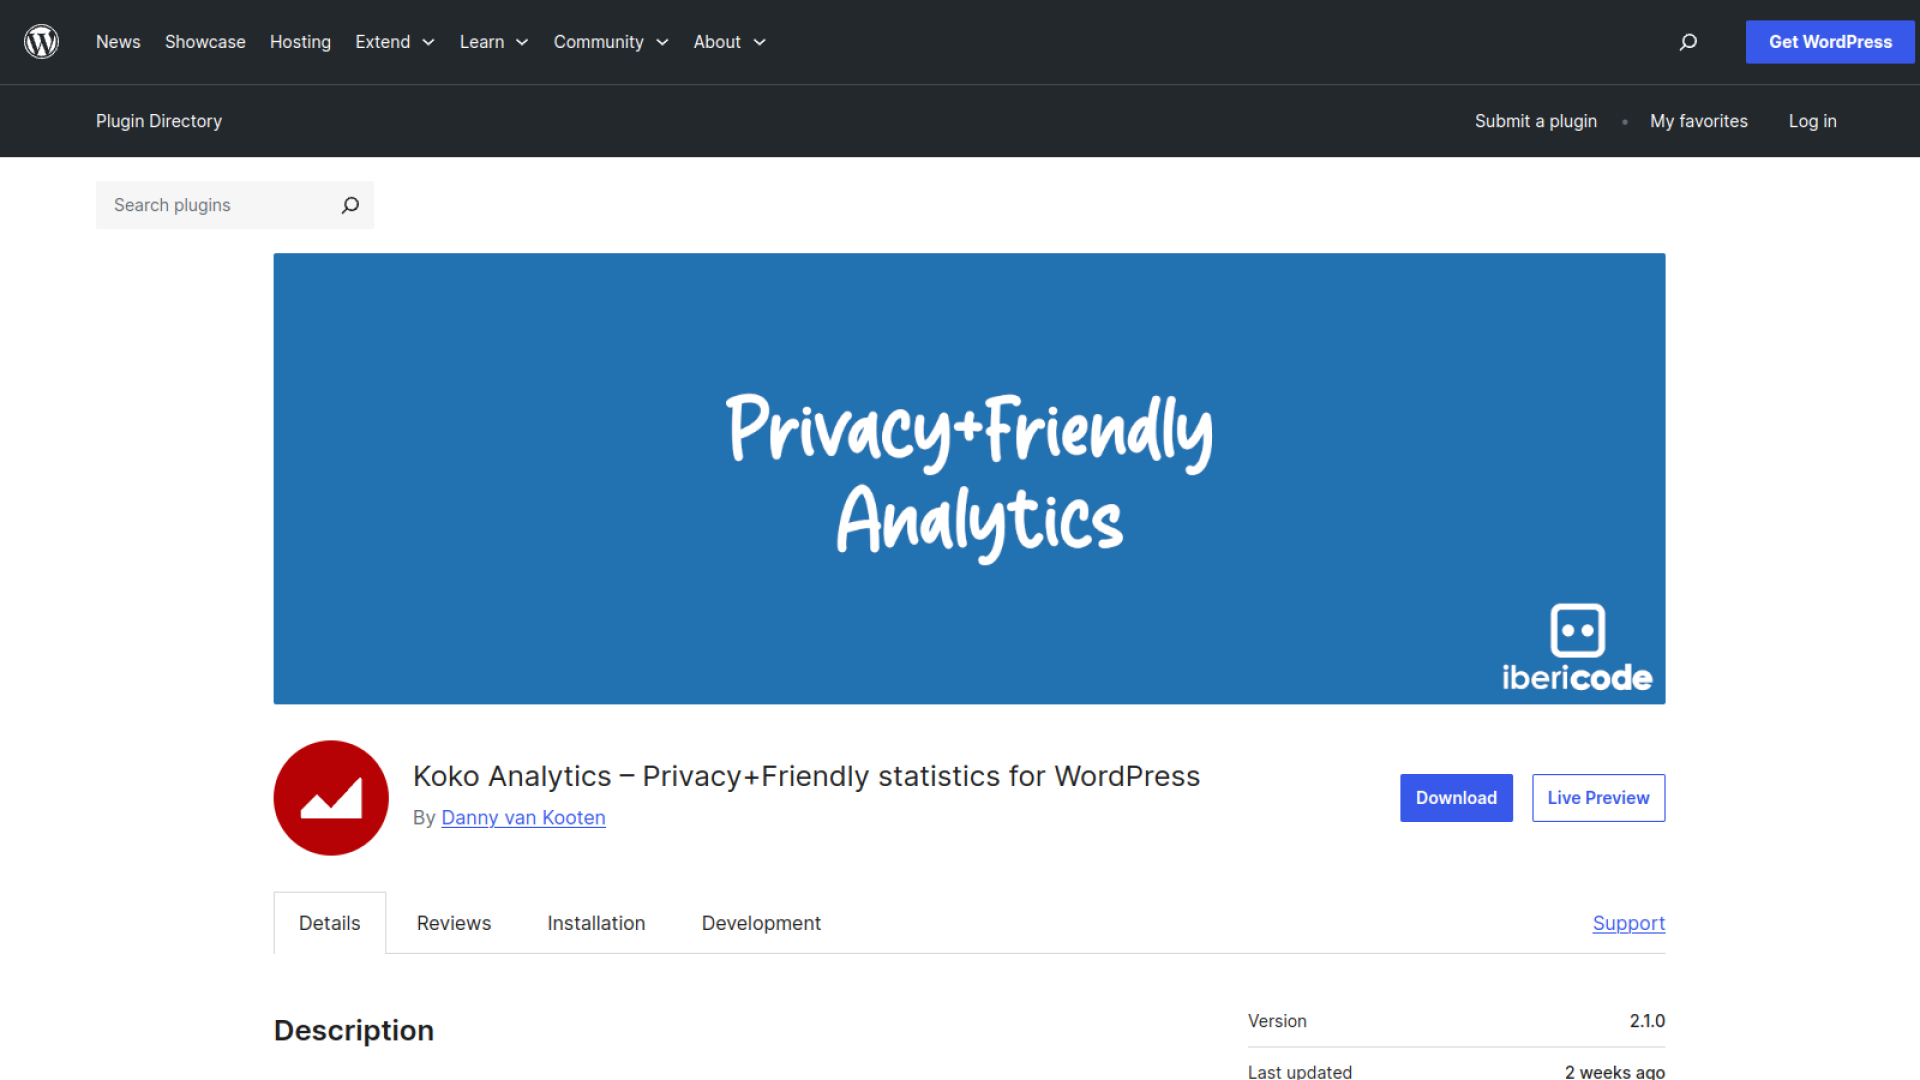Click the Privacy+Friendly Analytics banner image
The width and height of the screenshot is (1920, 1080).
tap(968, 478)
